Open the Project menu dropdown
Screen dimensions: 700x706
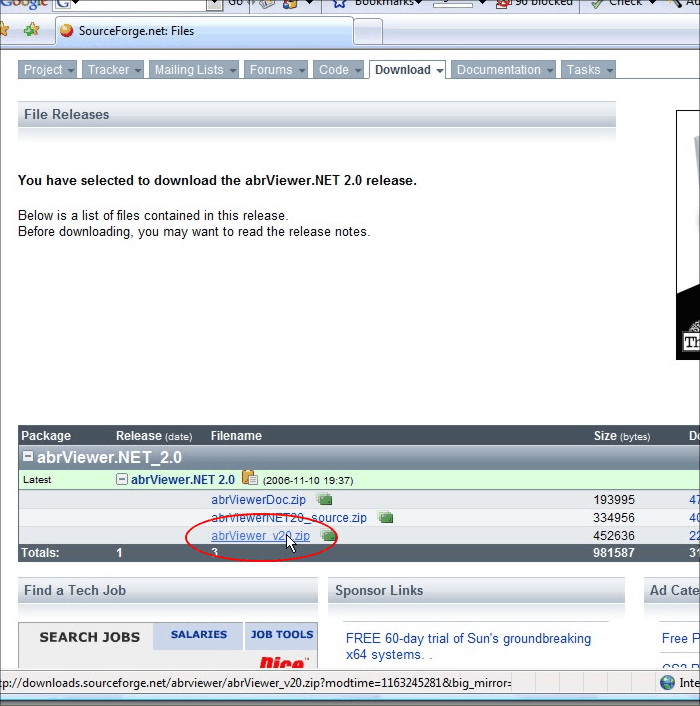[x=49, y=70]
